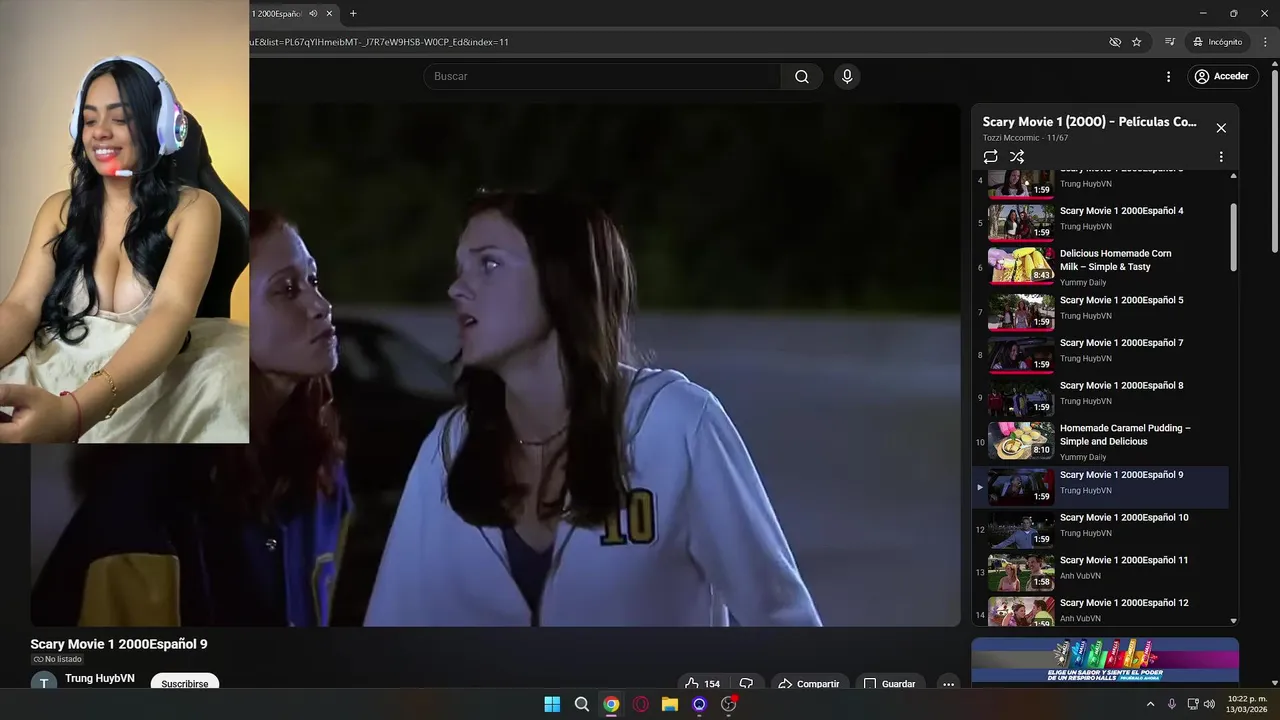
Task: Click purple circle app taskbar icon
Action: click(x=699, y=704)
